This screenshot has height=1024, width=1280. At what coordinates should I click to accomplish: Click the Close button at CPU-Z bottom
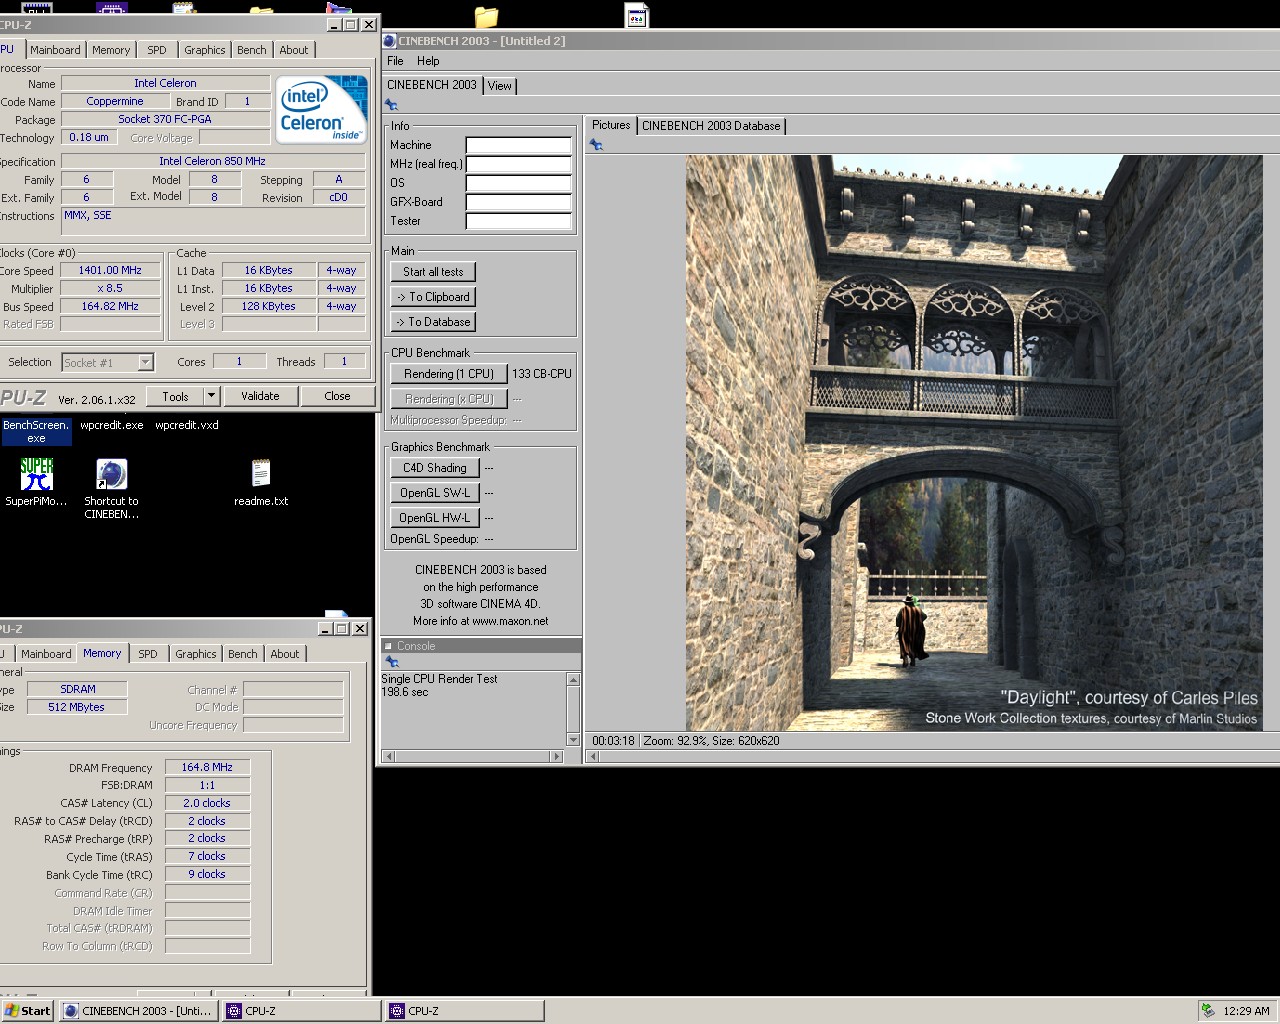(x=337, y=396)
